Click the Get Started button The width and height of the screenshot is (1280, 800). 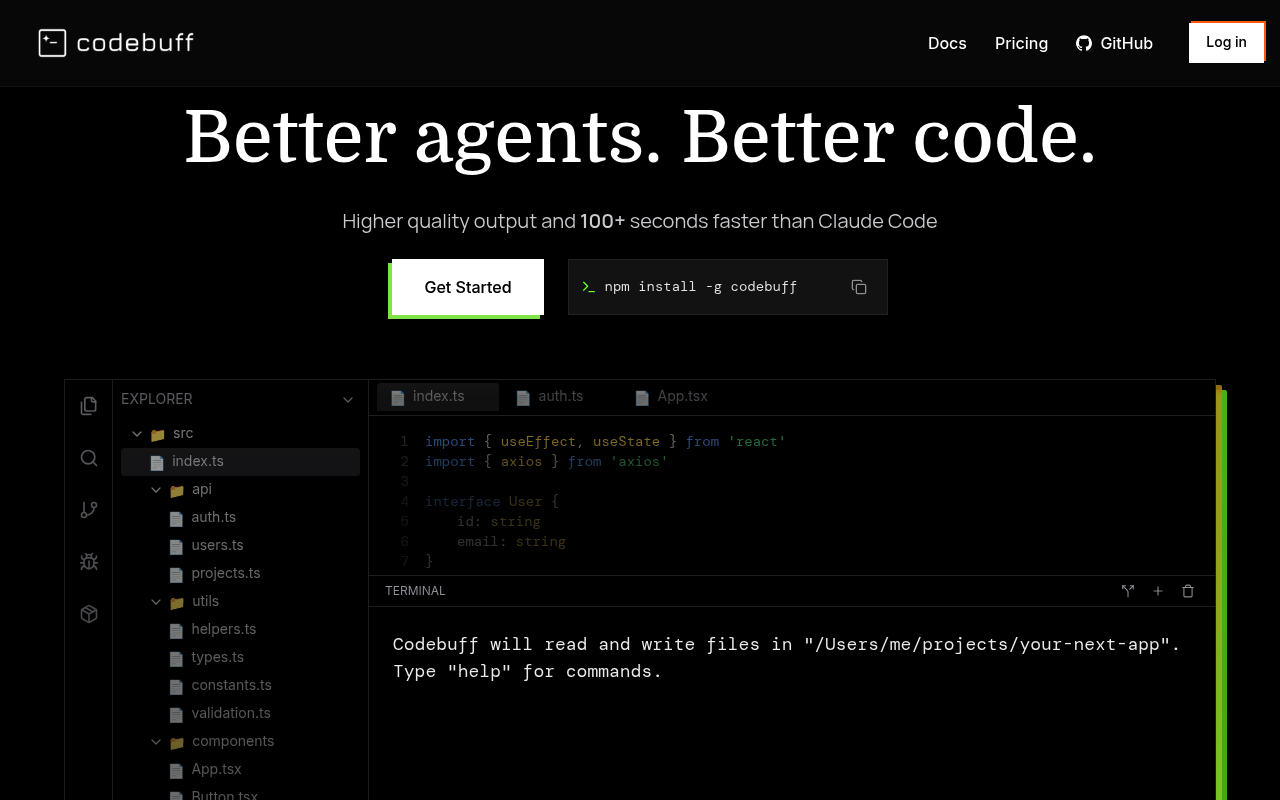pos(468,287)
